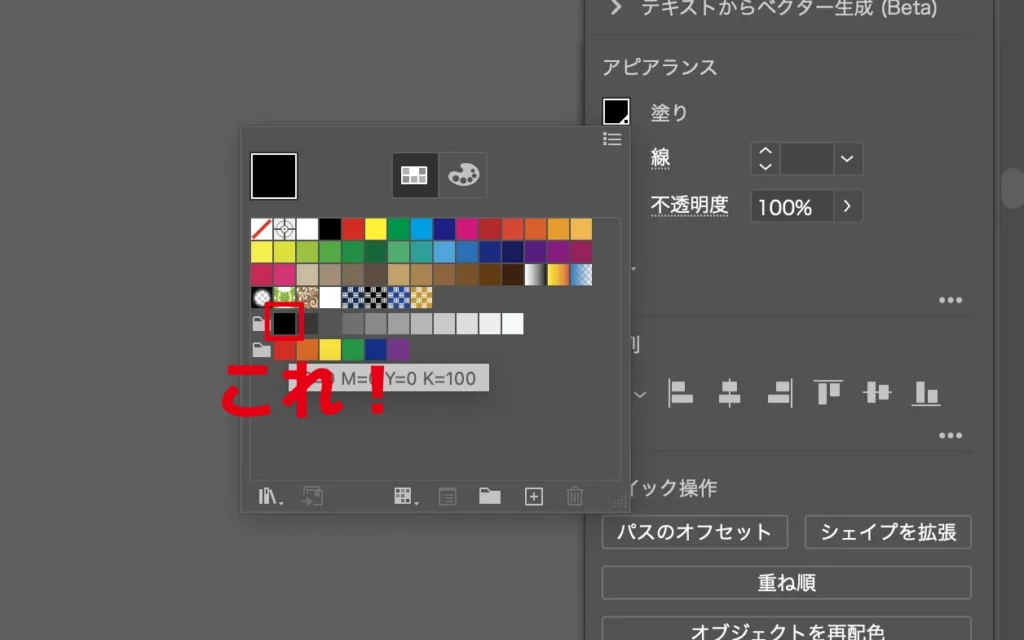The height and width of the screenshot is (640, 1024).
Task: Align objects to horizontal left
Action: 681,393
